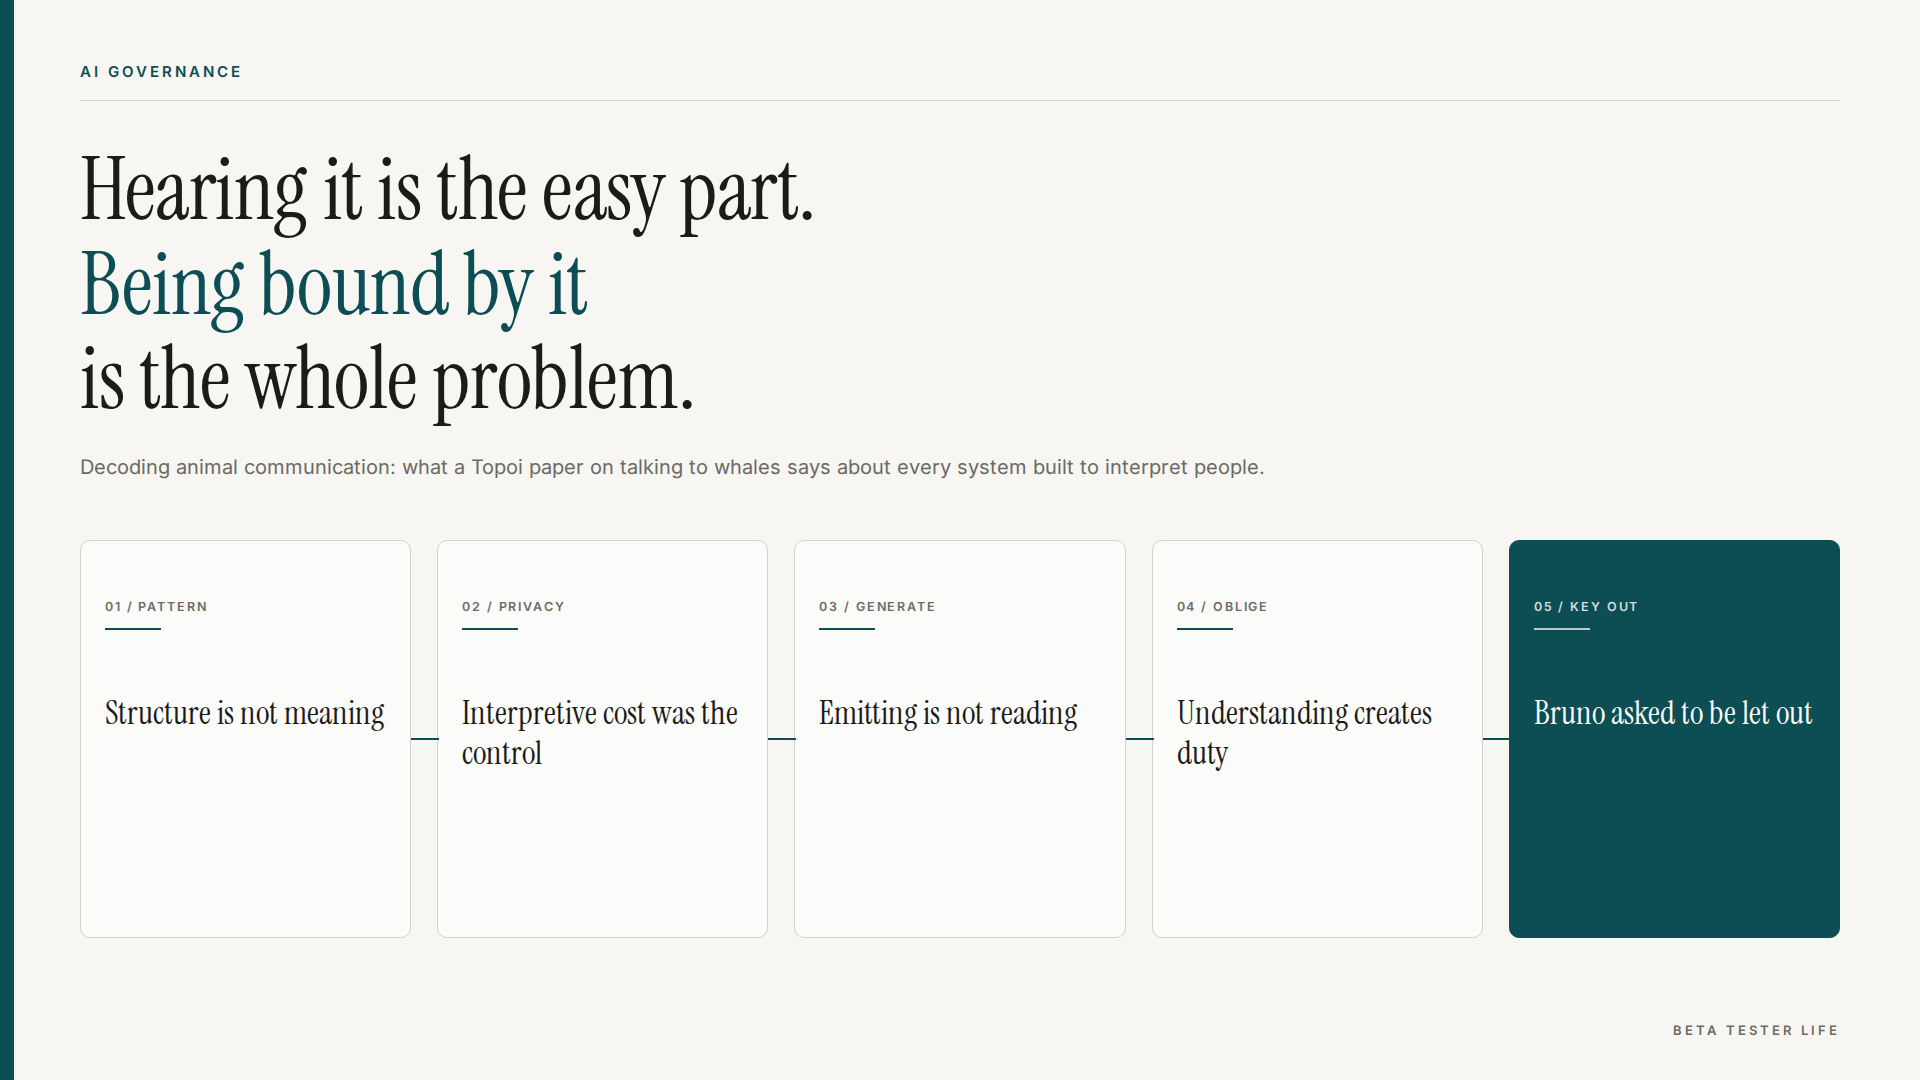
Task: Open 'Understanding creates duty' card
Action: point(1317,739)
